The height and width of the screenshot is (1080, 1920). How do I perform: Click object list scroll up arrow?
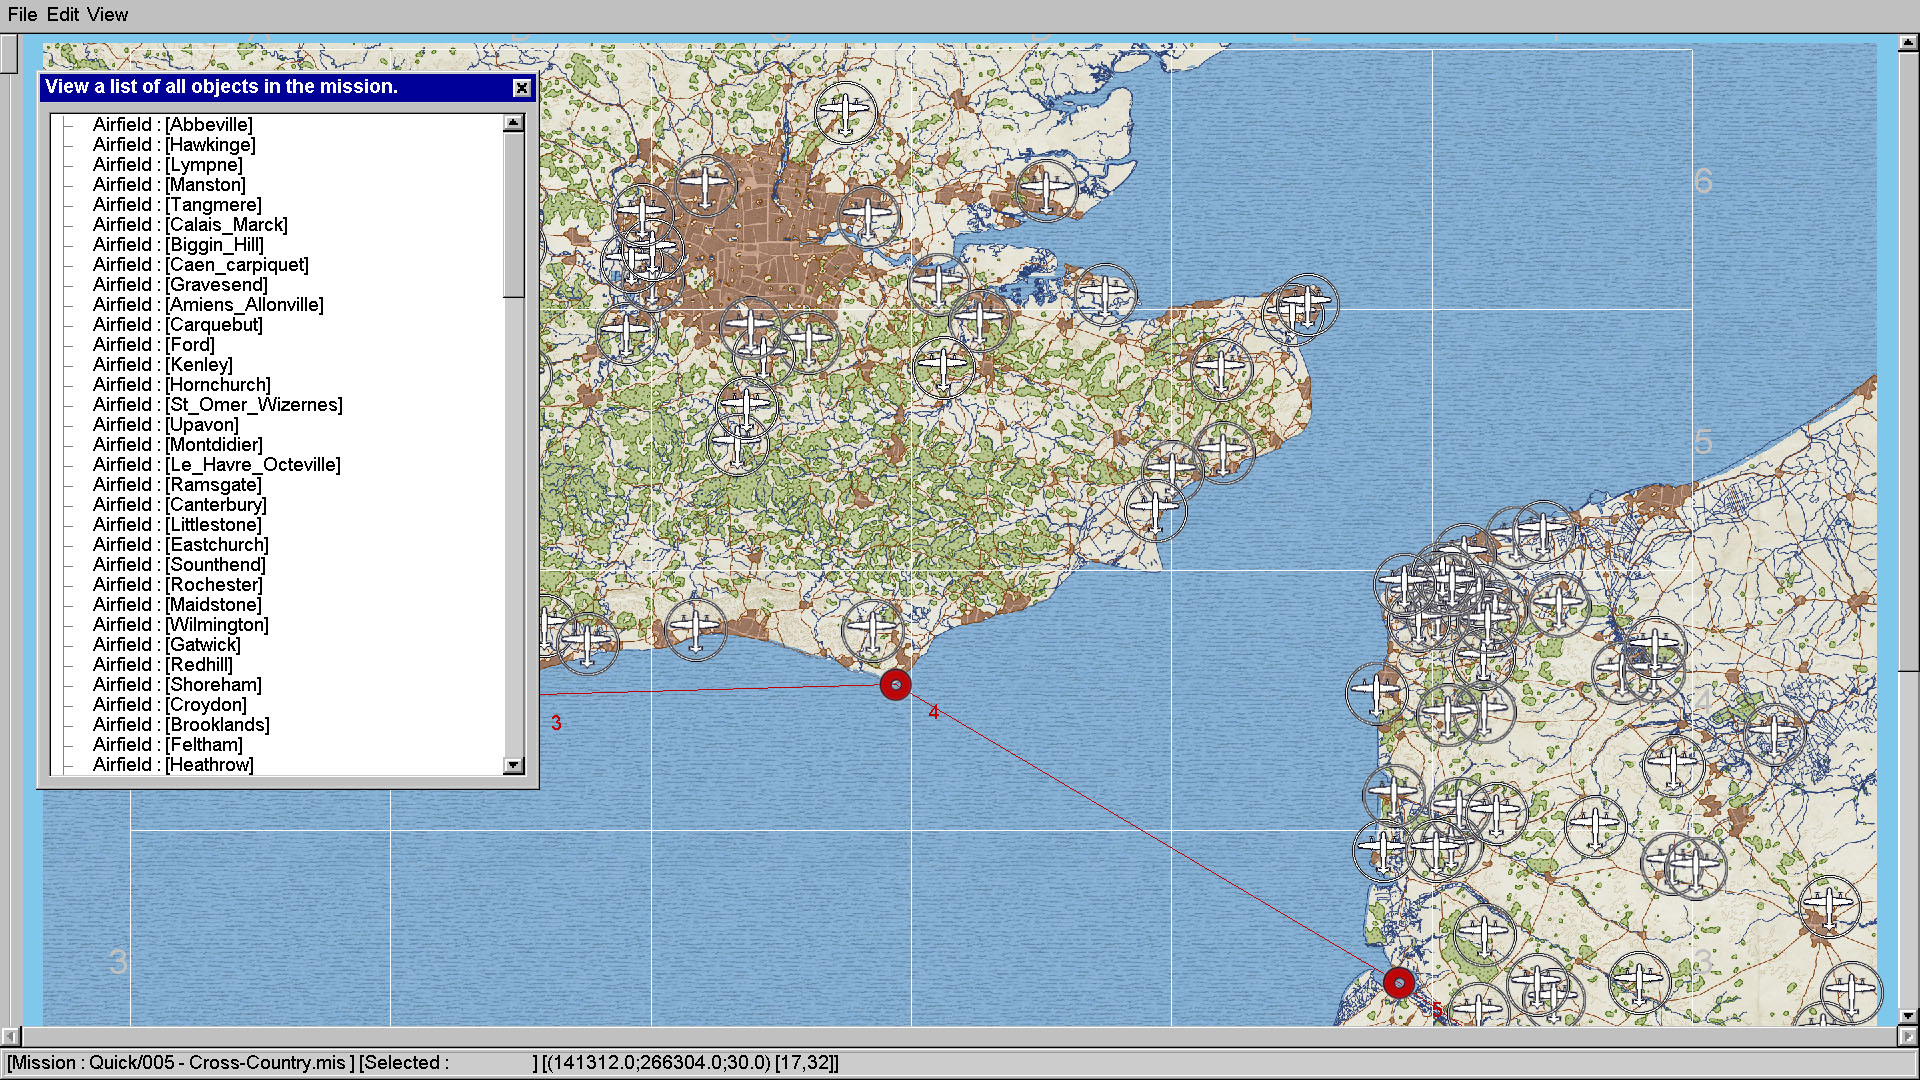click(513, 123)
